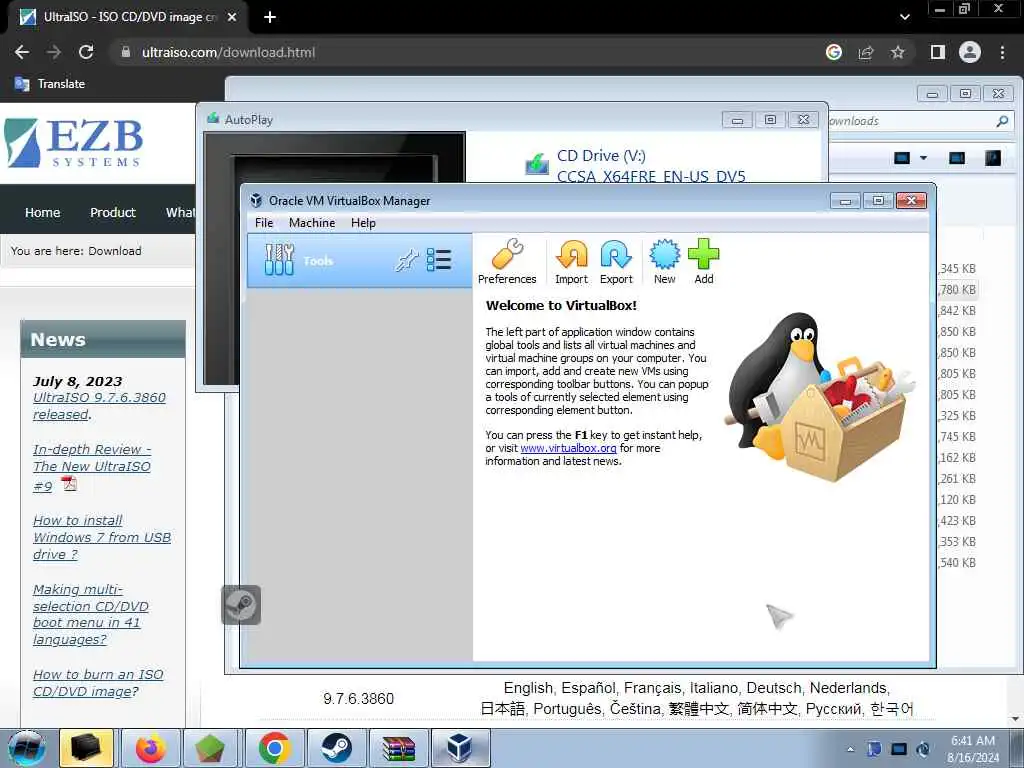1024x768 pixels.
Task: Click the EZB Systems logo
Action: click(x=73, y=142)
